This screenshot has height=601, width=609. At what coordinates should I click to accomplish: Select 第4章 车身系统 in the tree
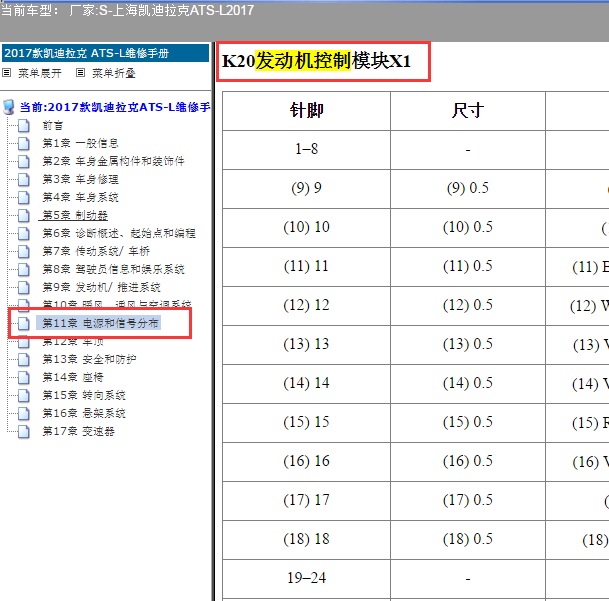tap(80, 197)
